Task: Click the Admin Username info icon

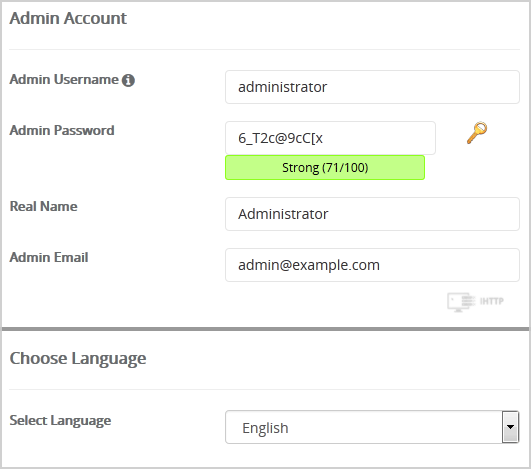Action: (128, 80)
